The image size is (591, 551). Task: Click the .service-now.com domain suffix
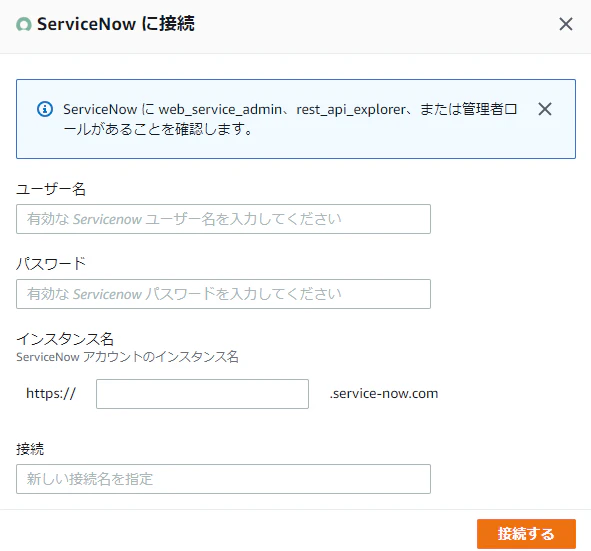(384, 393)
